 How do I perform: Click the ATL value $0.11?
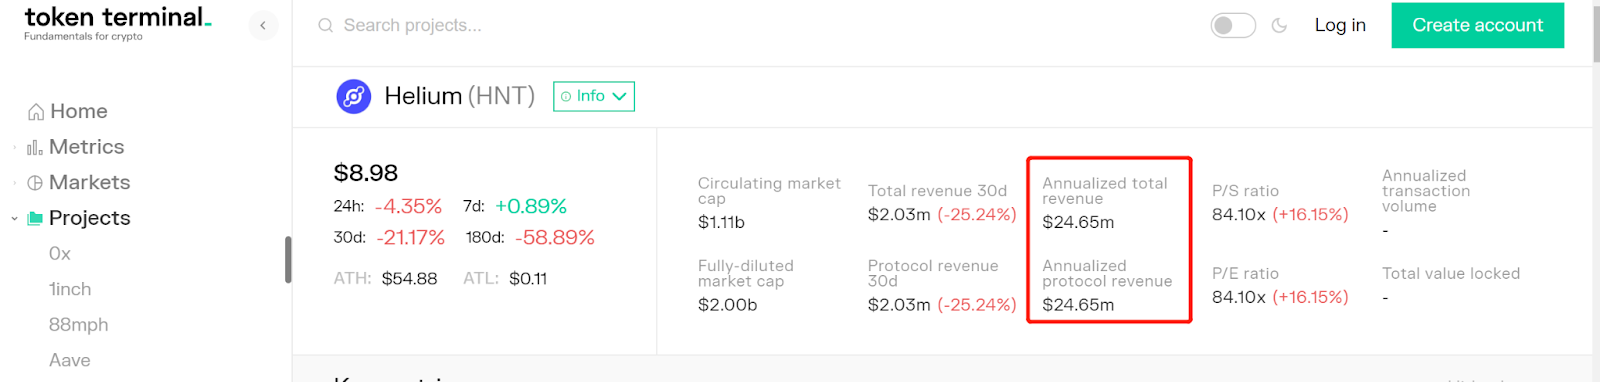[x=528, y=279]
